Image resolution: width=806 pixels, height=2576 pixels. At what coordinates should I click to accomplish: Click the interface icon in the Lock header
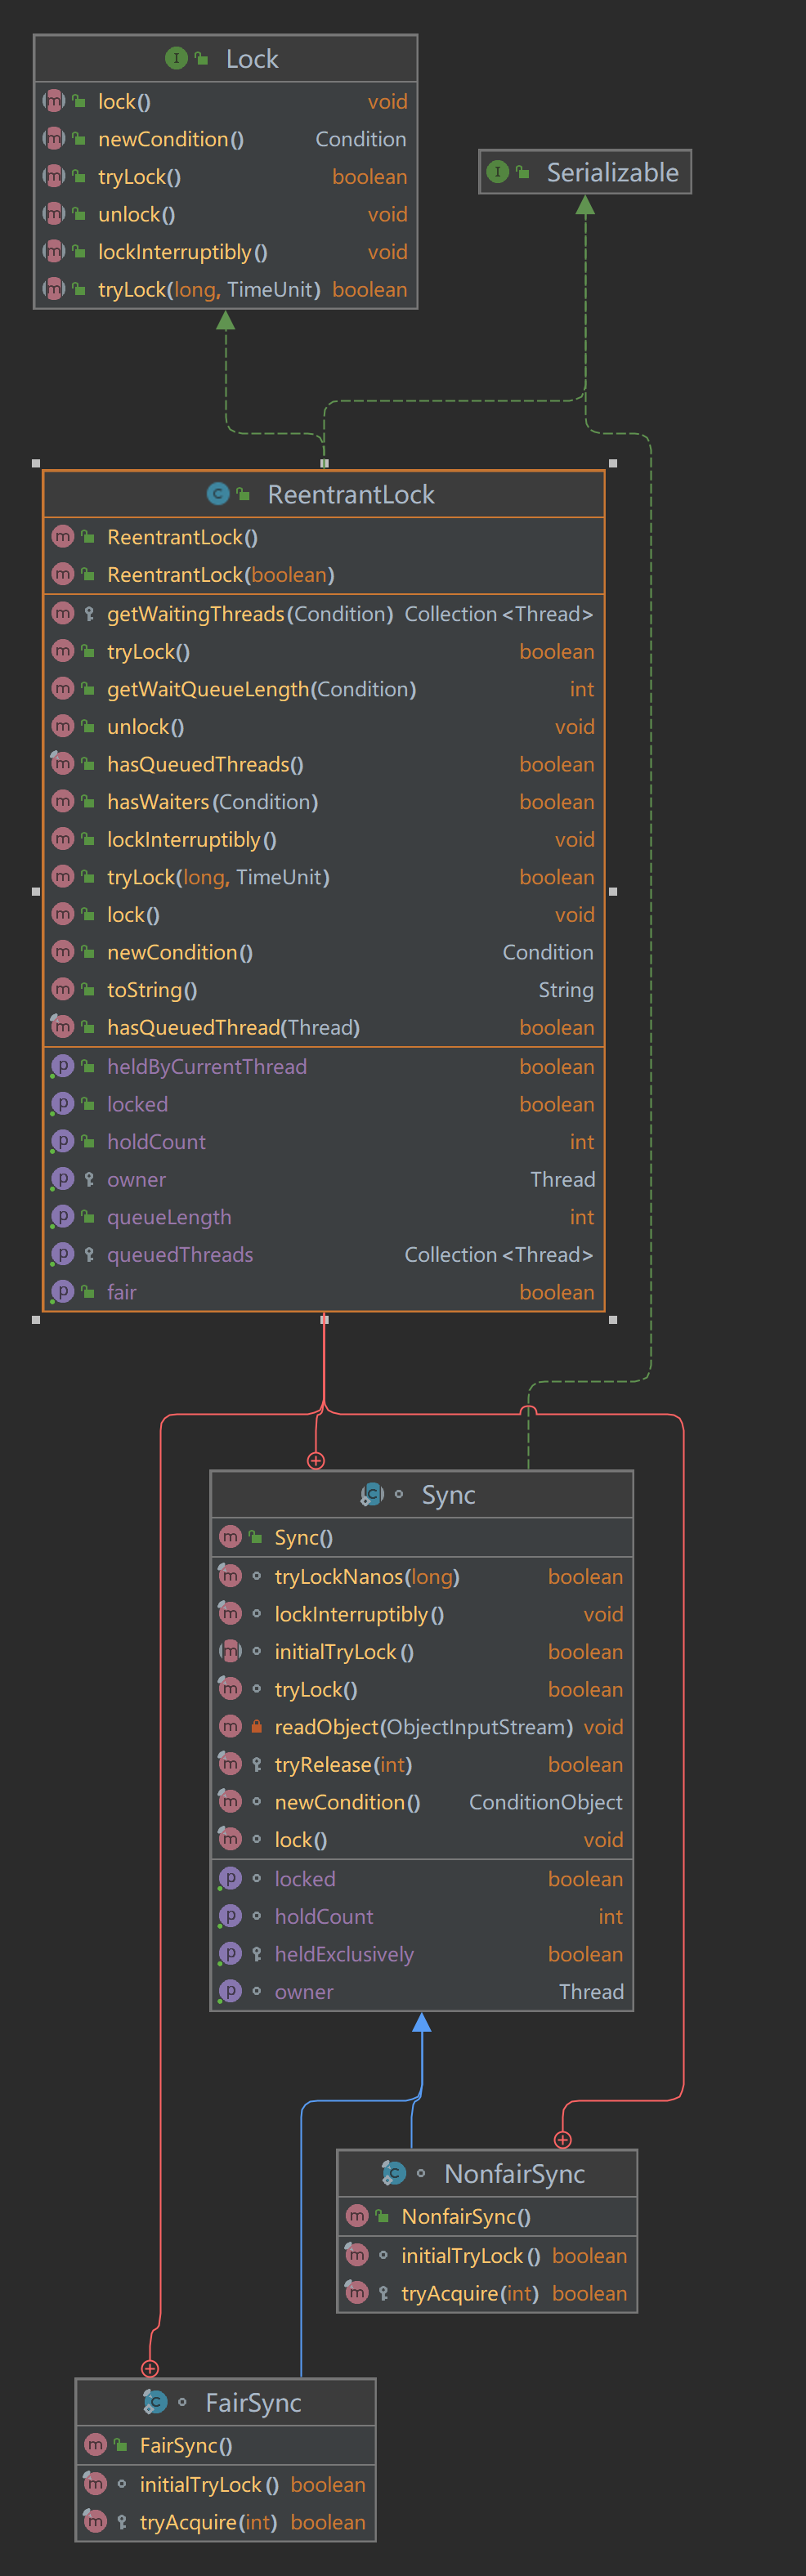pos(176,58)
